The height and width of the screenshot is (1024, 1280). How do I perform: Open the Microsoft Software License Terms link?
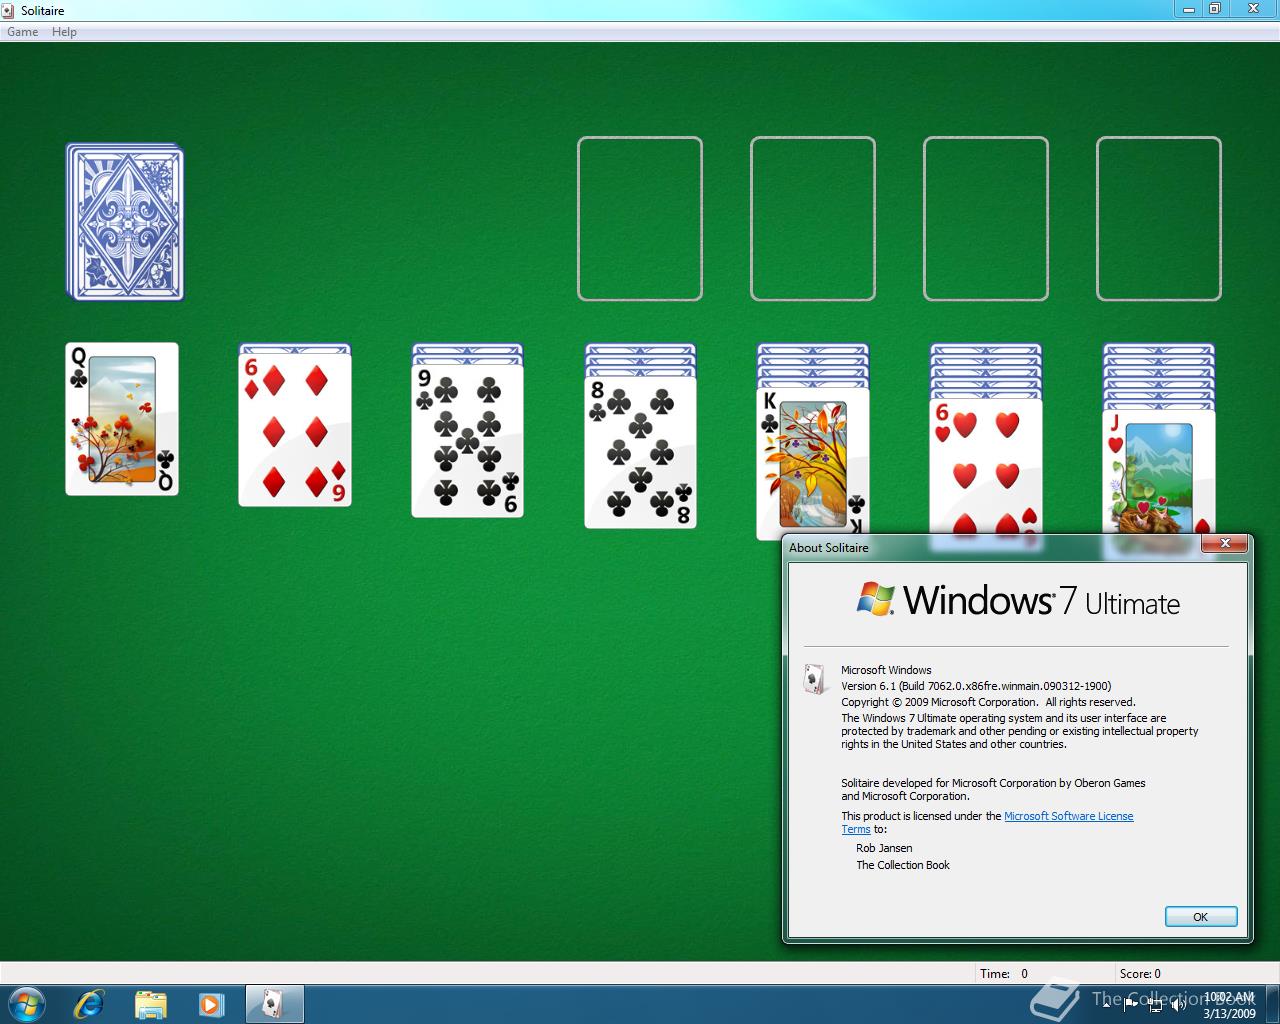tap(1068, 816)
